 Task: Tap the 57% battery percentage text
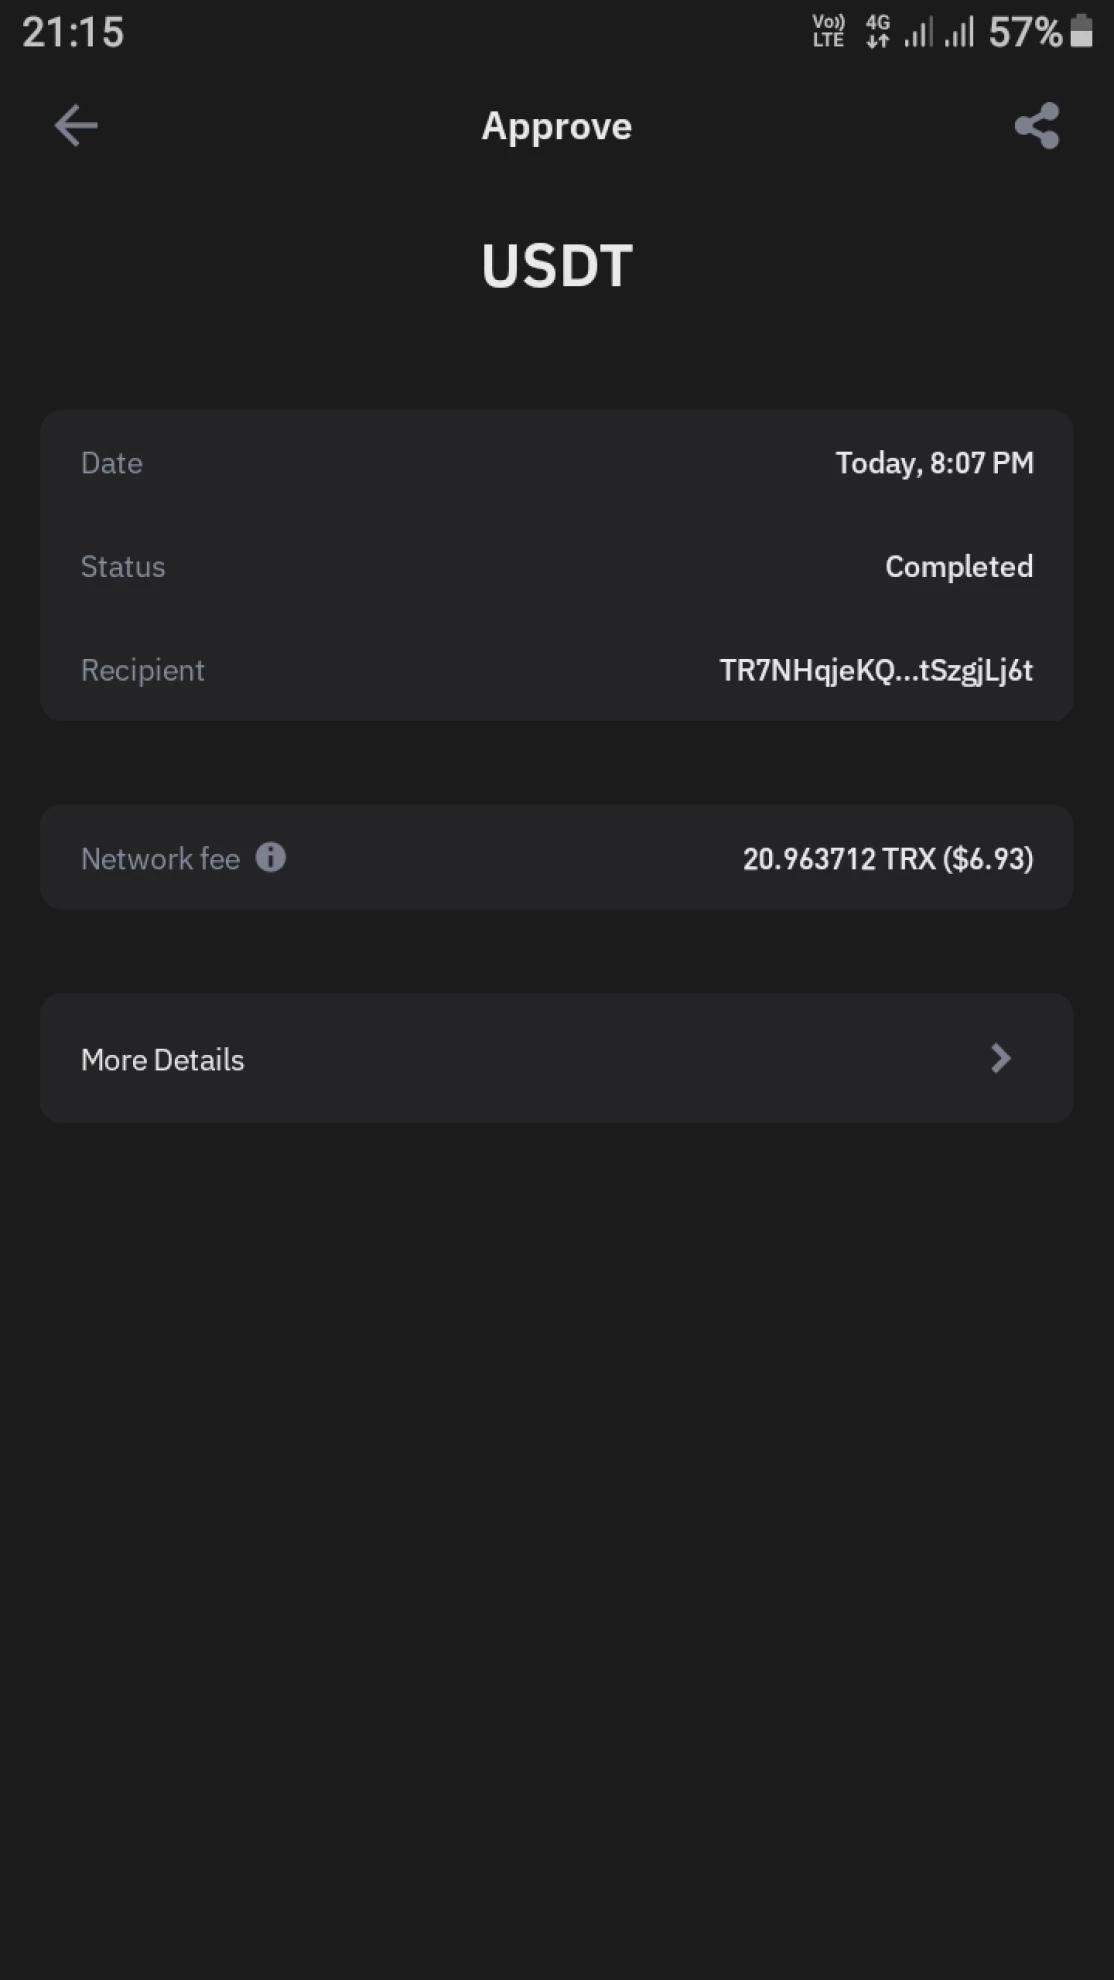(1024, 32)
